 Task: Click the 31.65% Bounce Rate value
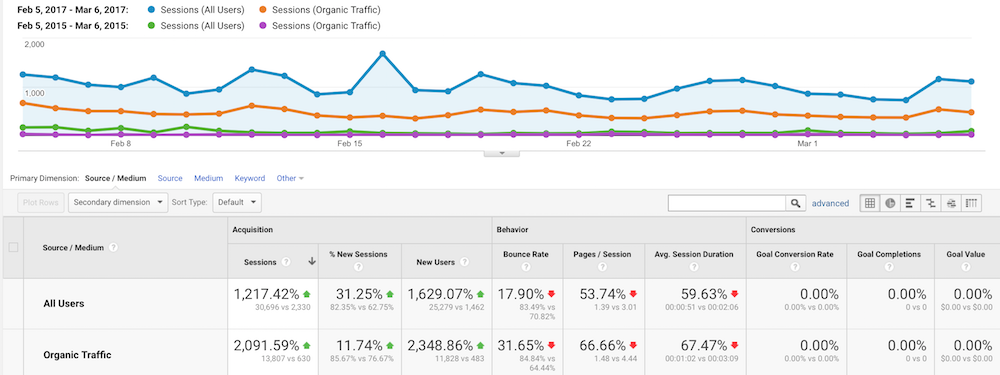click(x=521, y=345)
